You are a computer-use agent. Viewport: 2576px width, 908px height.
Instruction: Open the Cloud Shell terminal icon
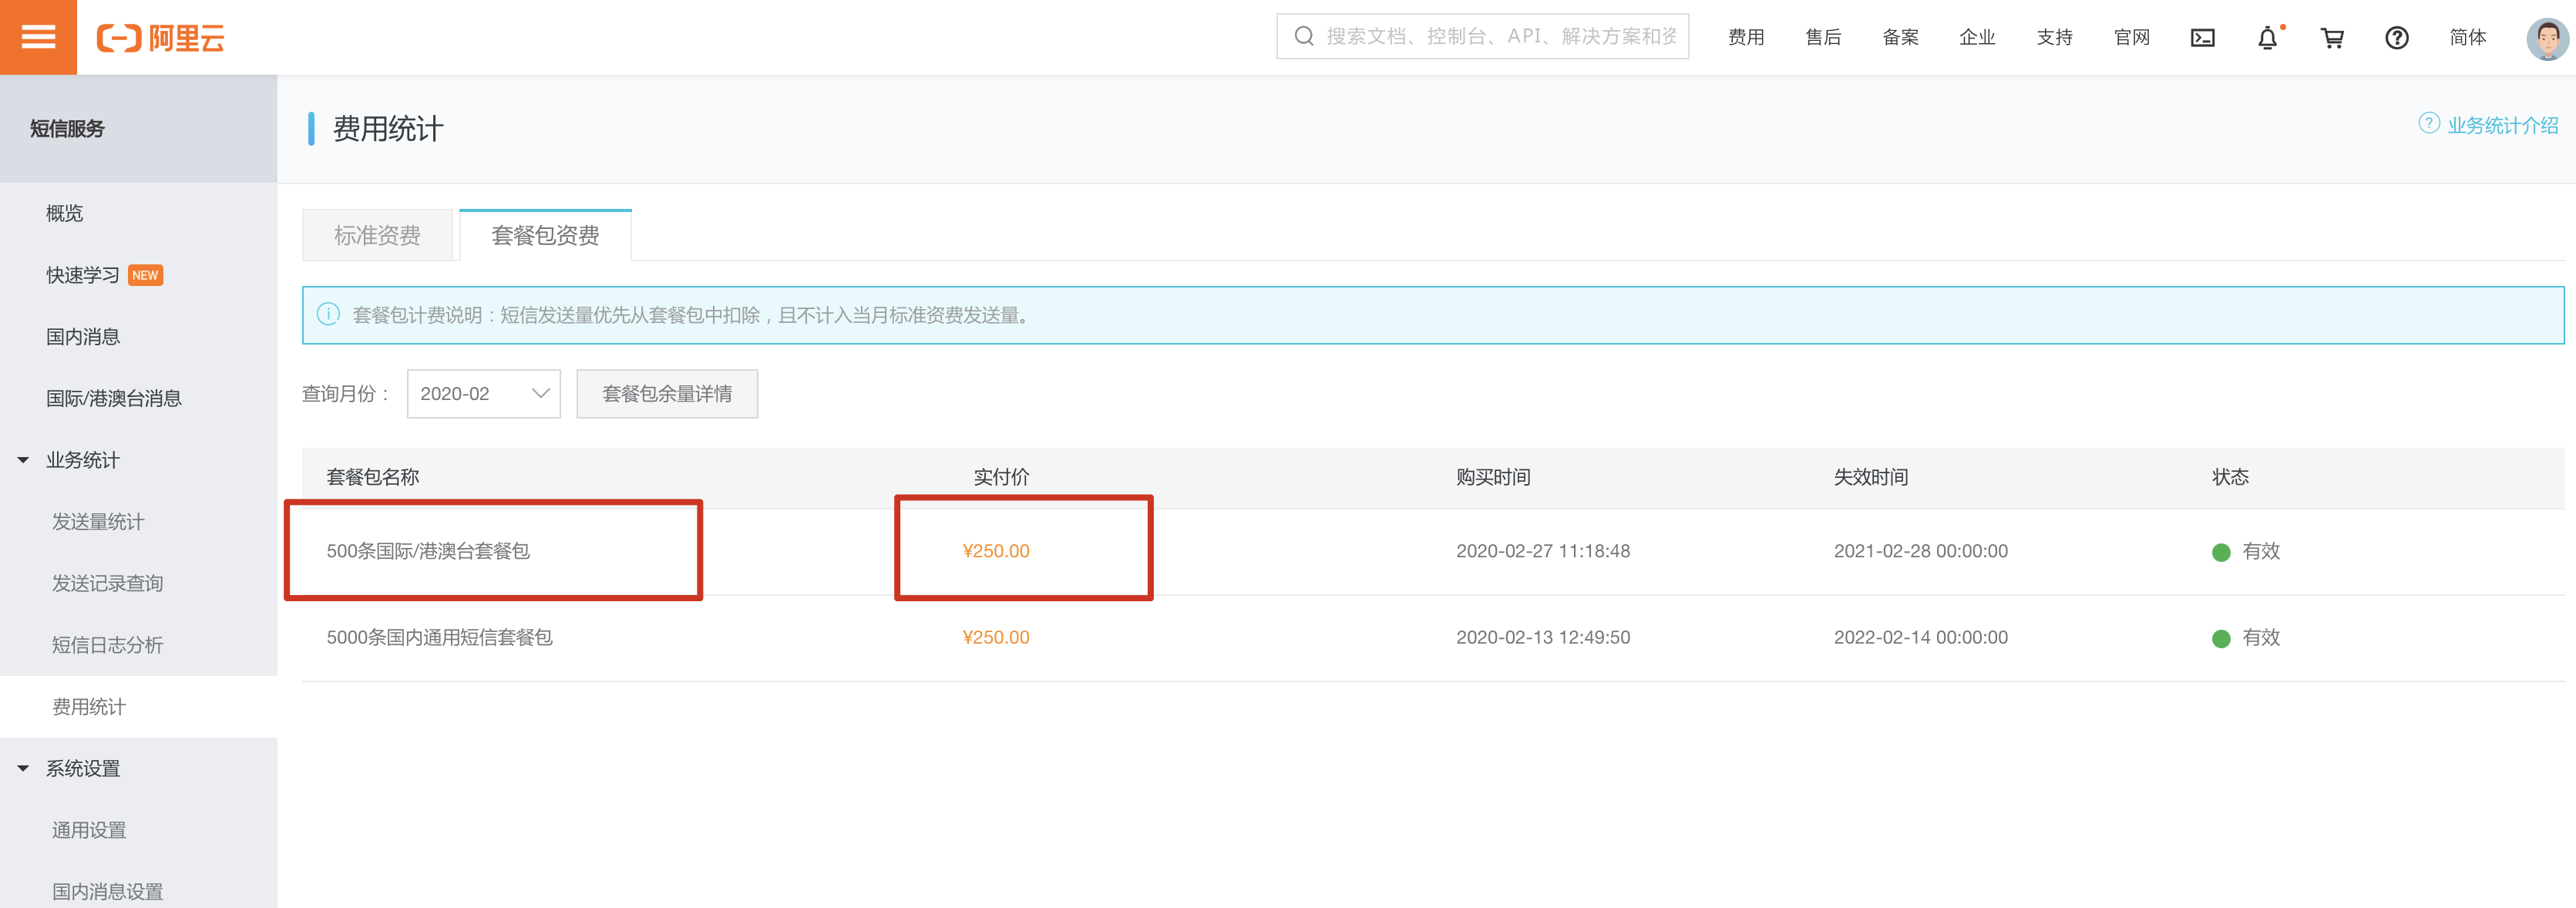click(x=2202, y=38)
